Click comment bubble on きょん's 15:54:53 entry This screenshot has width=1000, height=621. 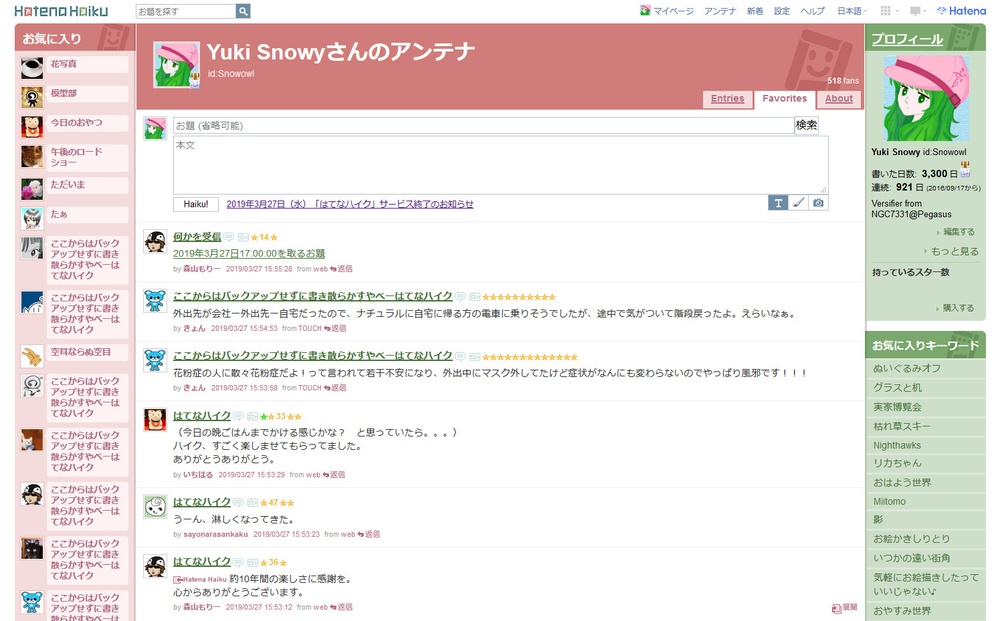[460, 296]
